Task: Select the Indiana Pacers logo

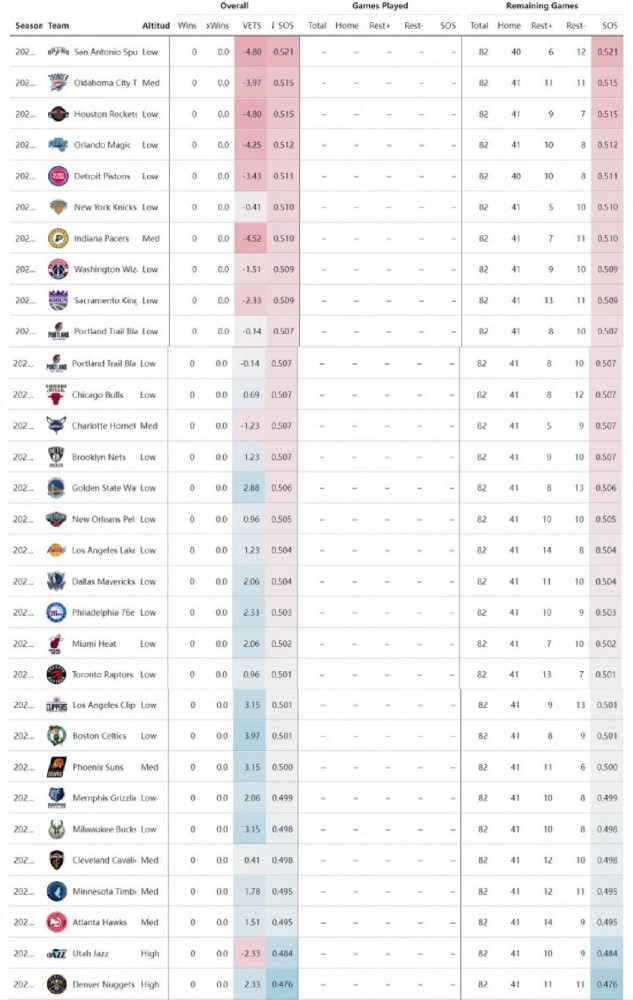Action: [x=58, y=239]
